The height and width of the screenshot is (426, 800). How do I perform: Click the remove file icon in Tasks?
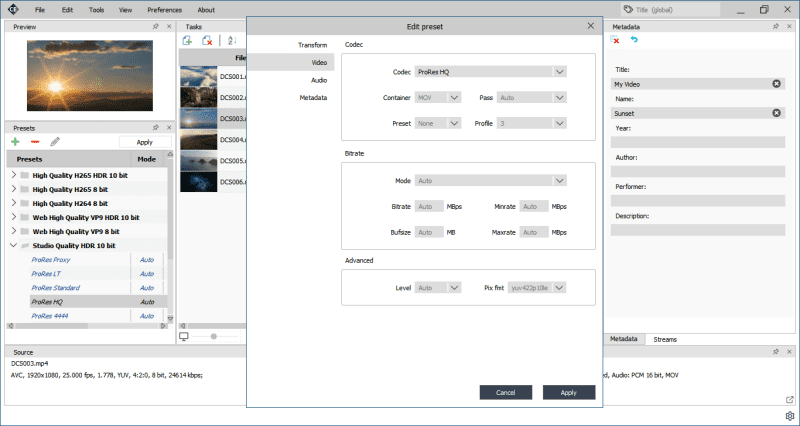207,40
